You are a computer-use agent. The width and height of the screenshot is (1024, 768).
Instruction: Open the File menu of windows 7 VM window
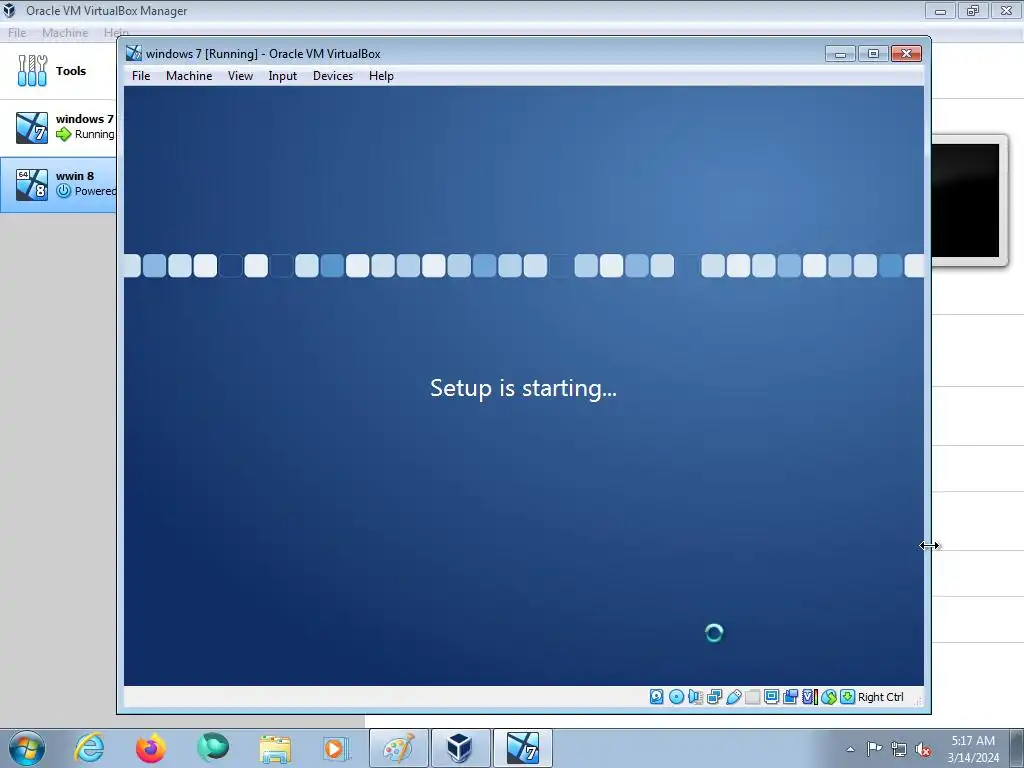coord(141,76)
